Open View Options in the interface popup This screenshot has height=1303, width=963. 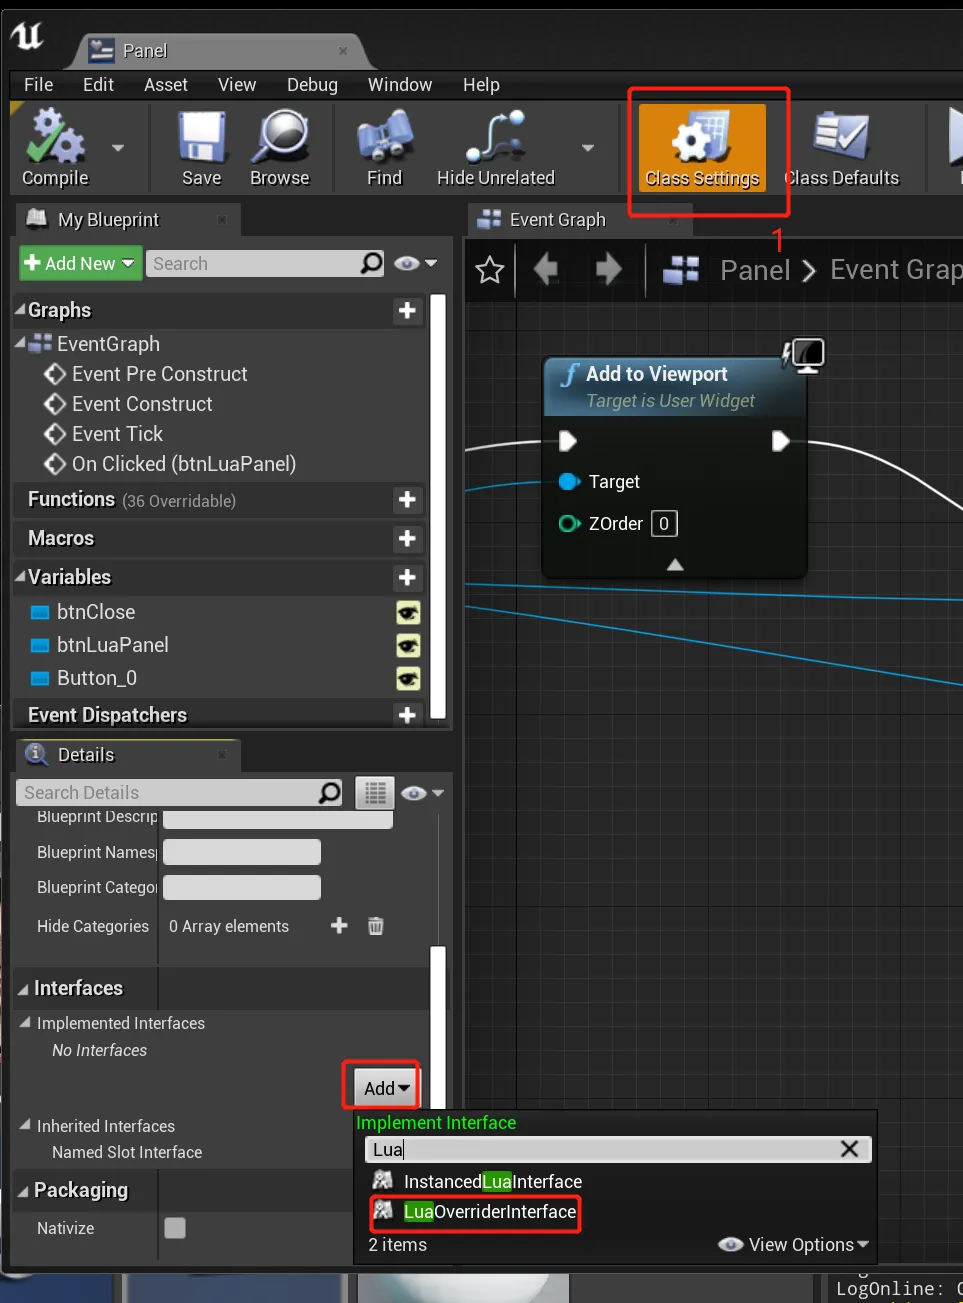793,1244
